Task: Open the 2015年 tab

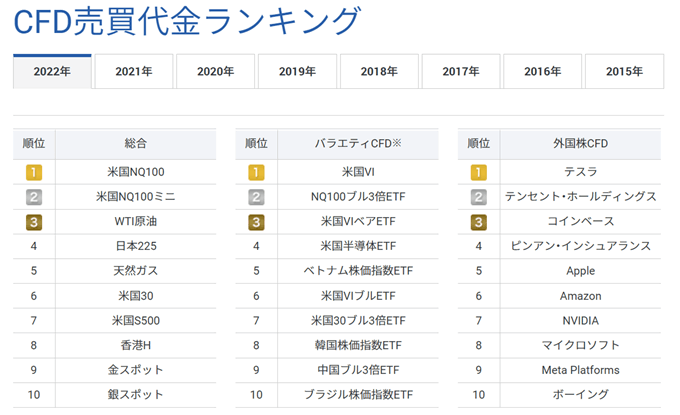Action: click(624, 72)
